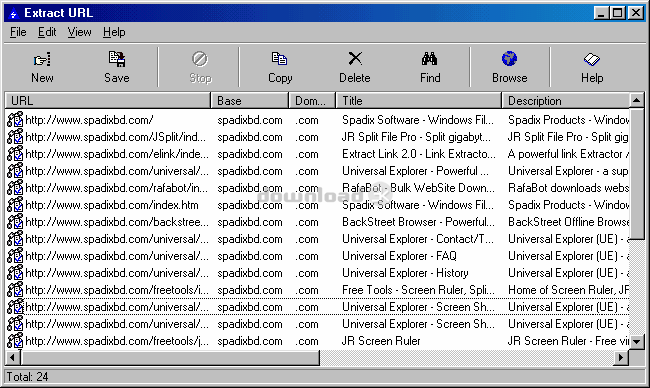Sort by the Title column header
Image resolution: width=650 pixels, height=388 pixels.
pyautogui.click(x=419, y=101)
